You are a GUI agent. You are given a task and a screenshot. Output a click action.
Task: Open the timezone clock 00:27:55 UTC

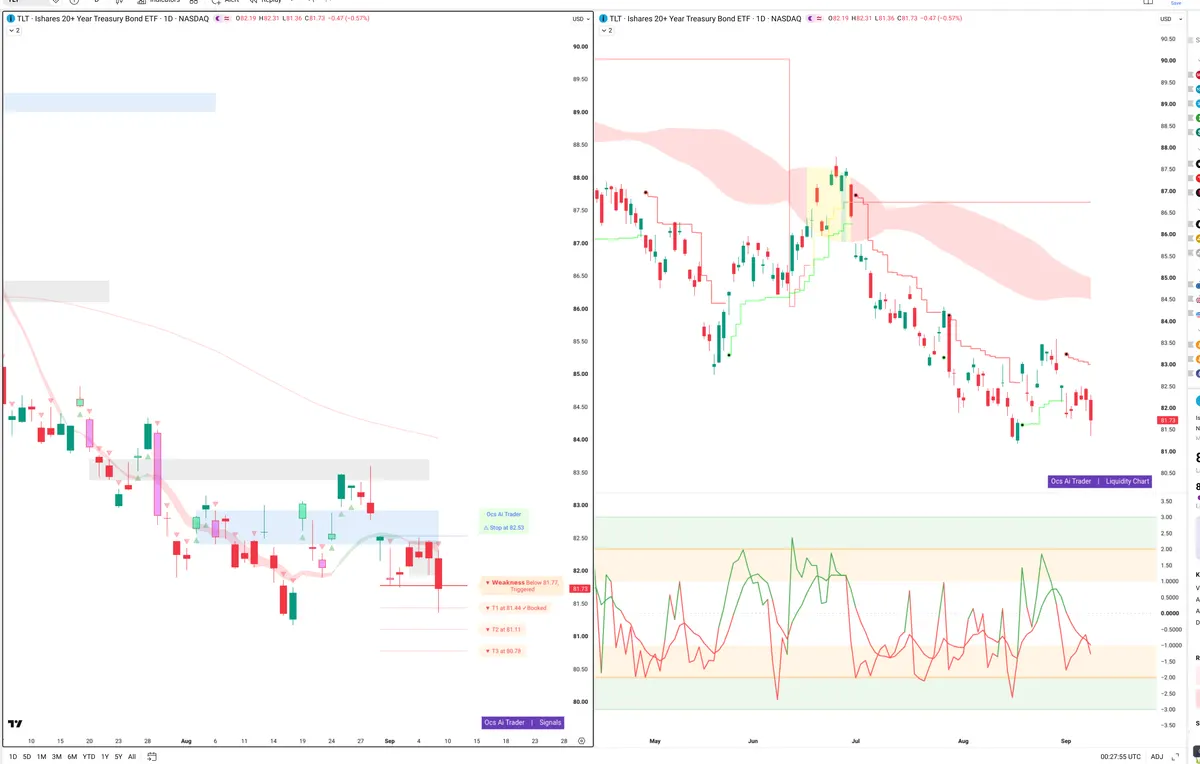tap(1121, 756)
